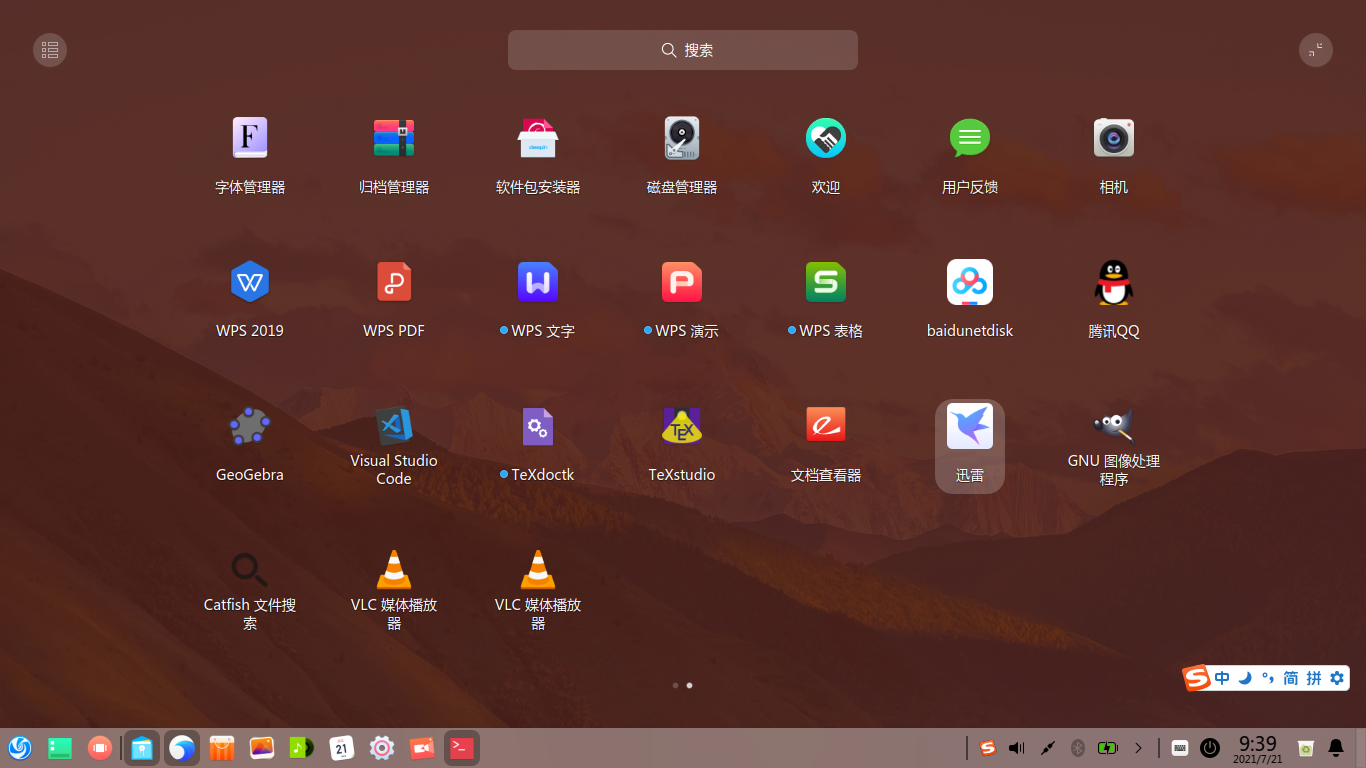
Task: Toggle Sogou 中 Chinese/English mode
Action: [x=1222, y=678]
